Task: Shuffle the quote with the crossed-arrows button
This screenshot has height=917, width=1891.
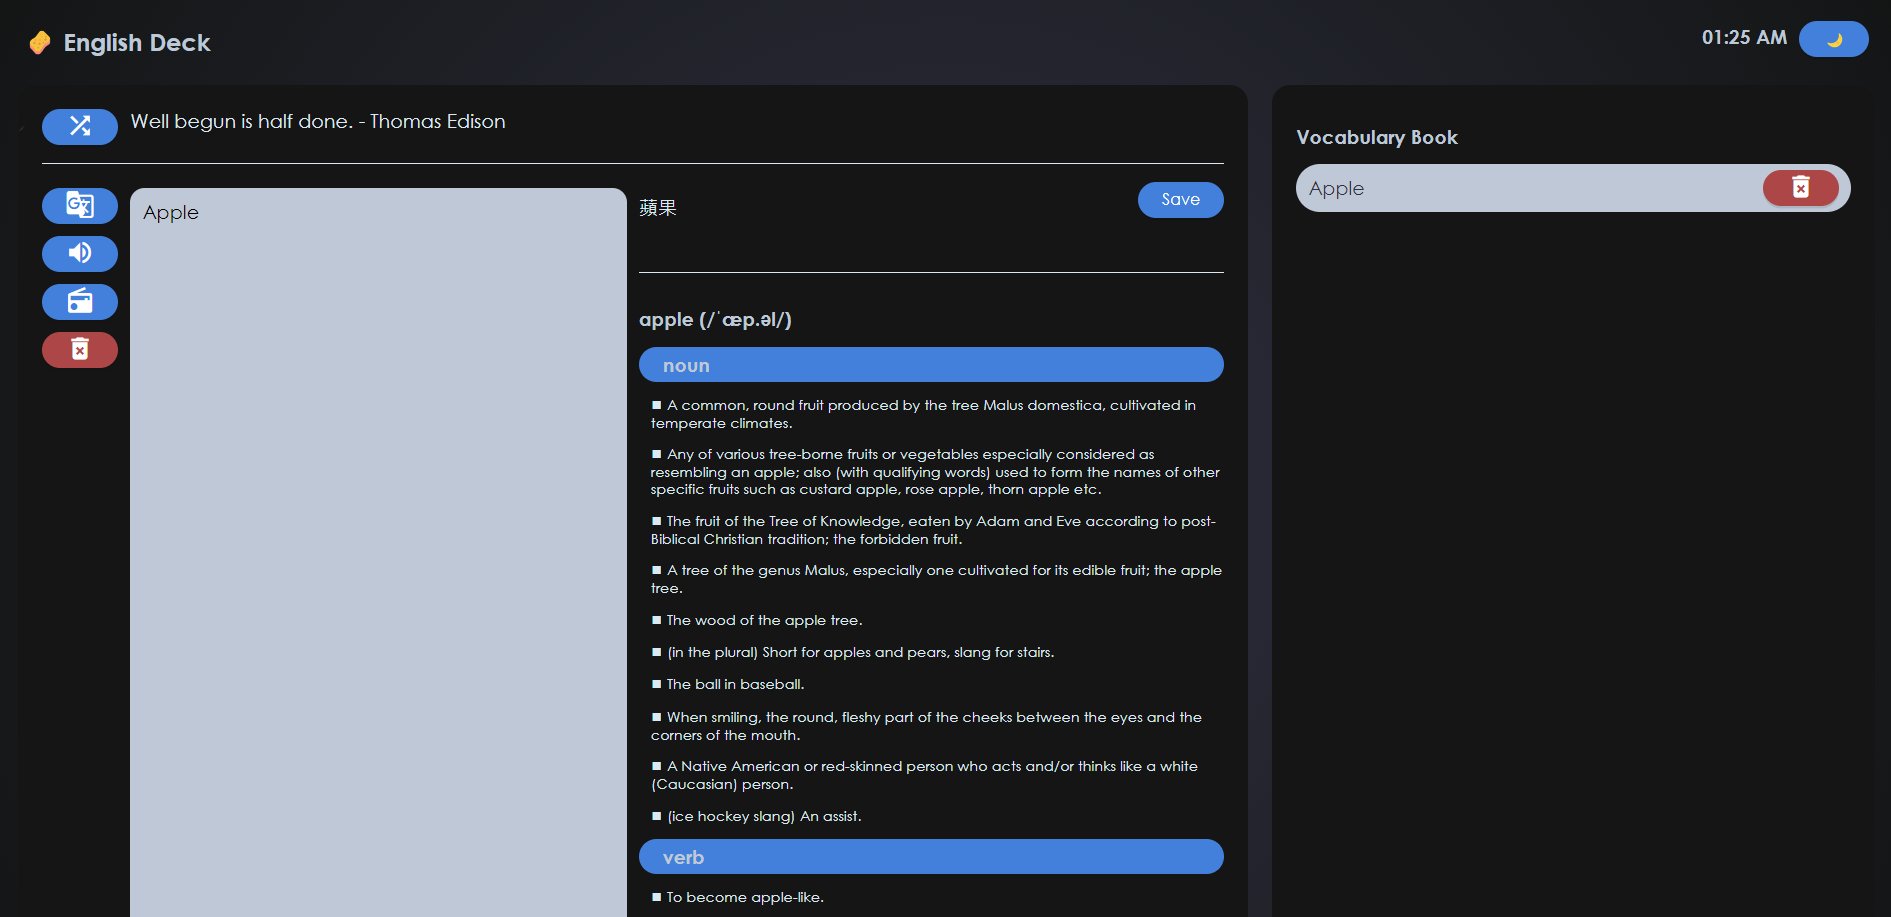Action: (80, 126)
